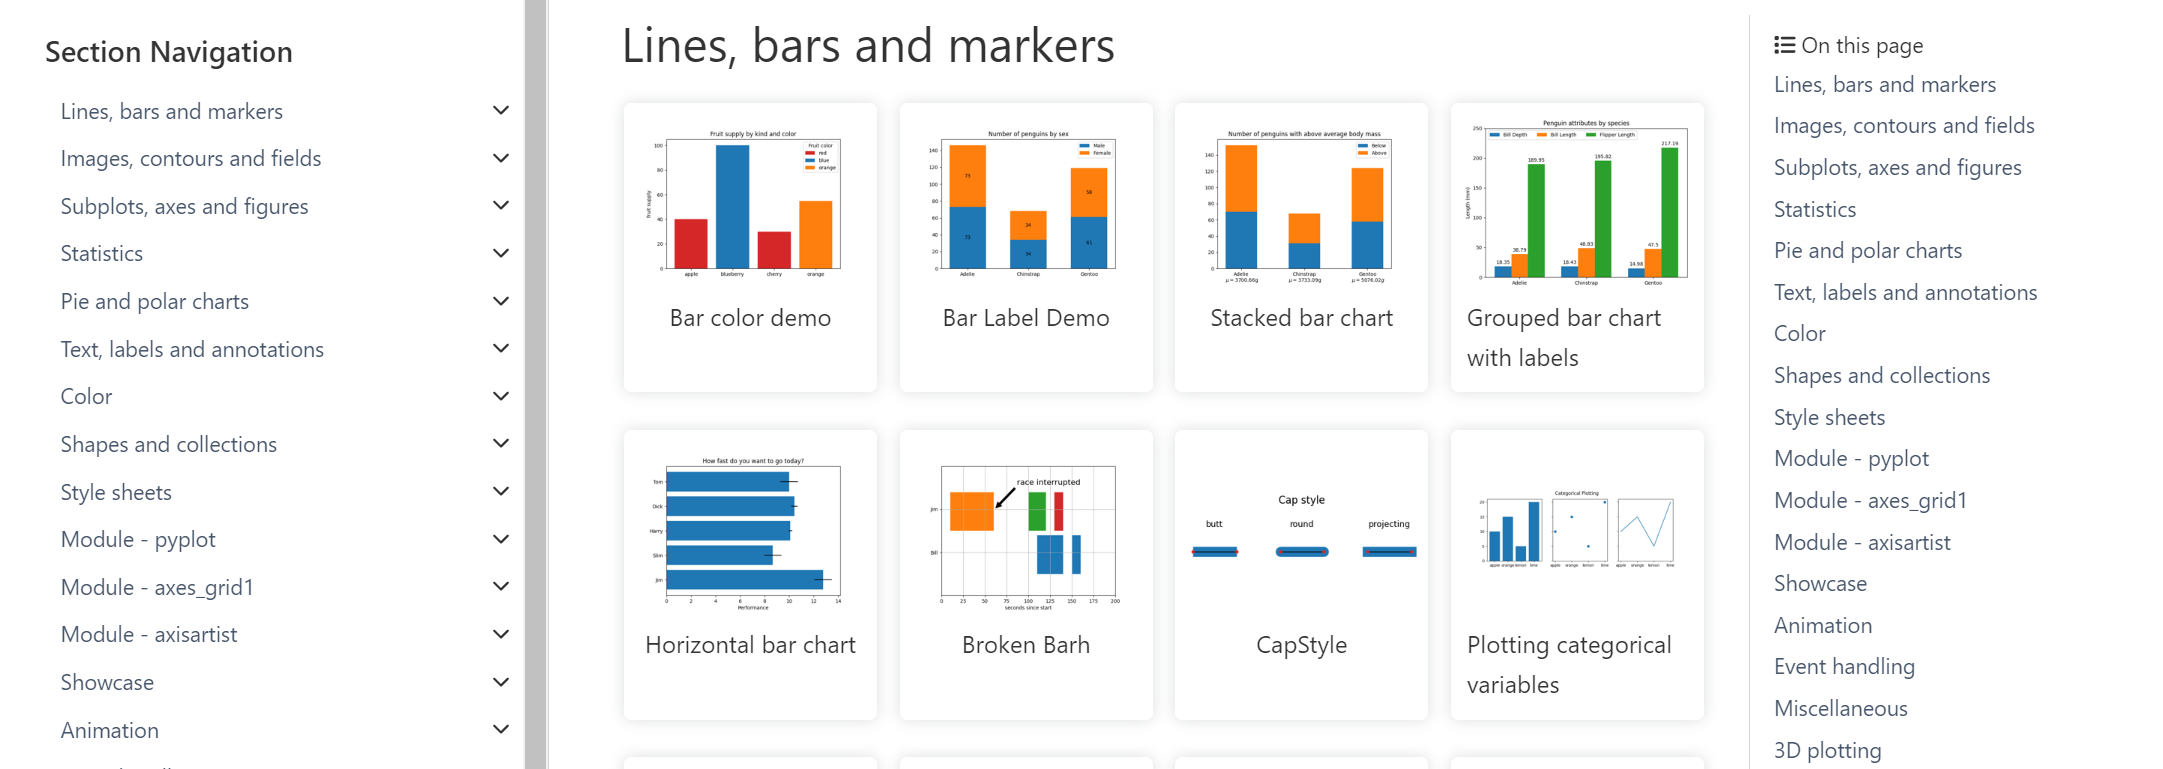Expand the Showcase section arrow
The width and height of the screenshot is (2163, 769).
(x=501, y=683)
